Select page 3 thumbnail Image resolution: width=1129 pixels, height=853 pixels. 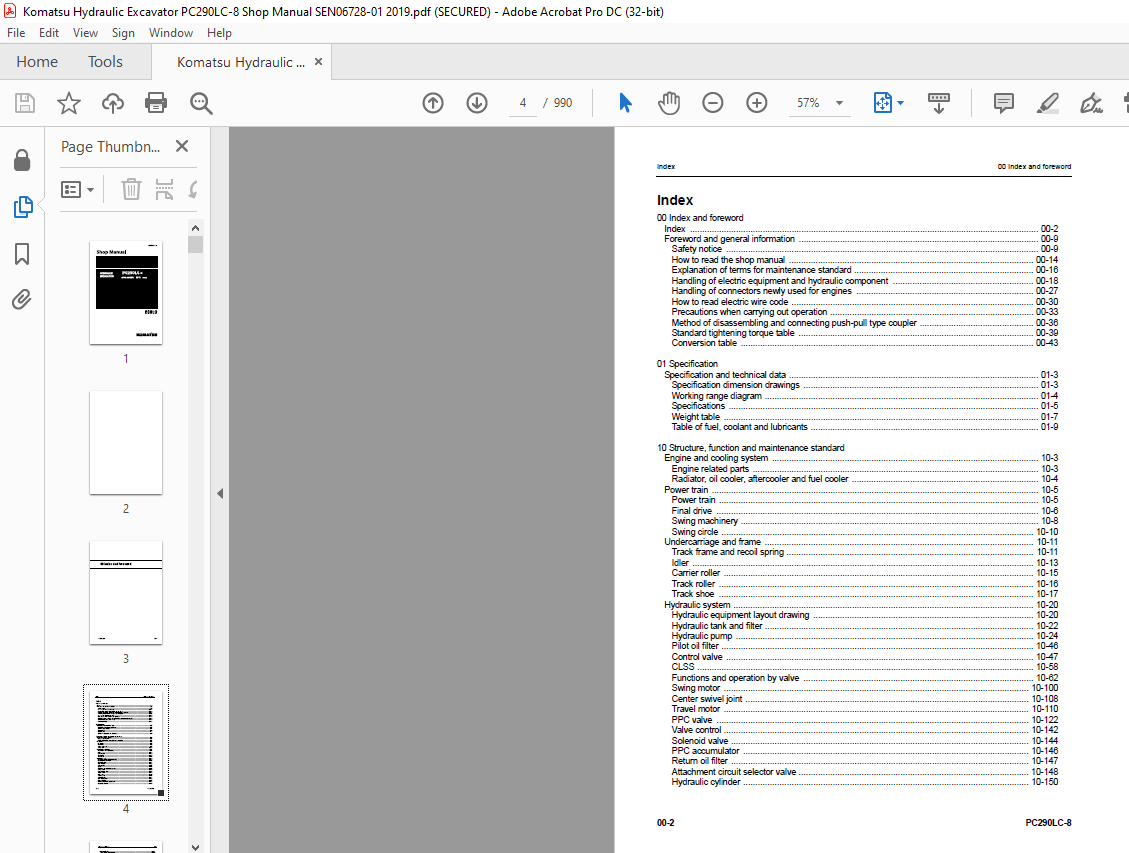[x=126, y=592]
